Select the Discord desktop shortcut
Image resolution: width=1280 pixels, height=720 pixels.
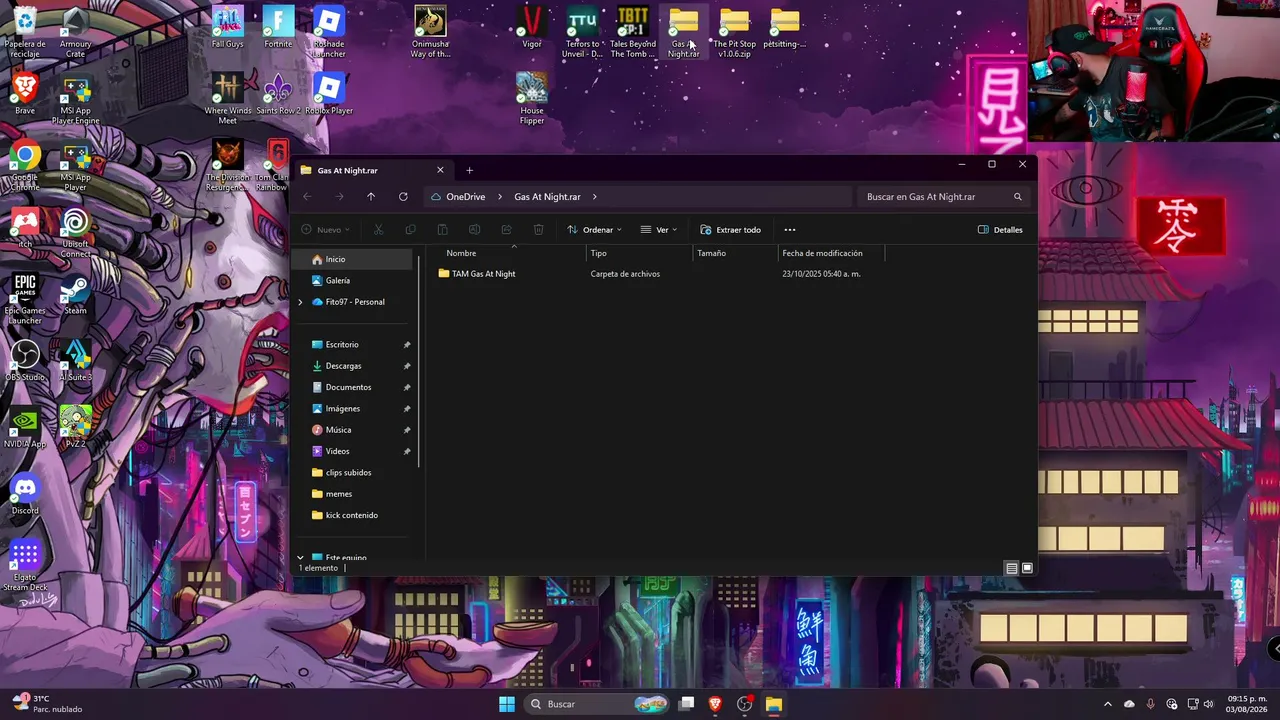coord(25,495)
